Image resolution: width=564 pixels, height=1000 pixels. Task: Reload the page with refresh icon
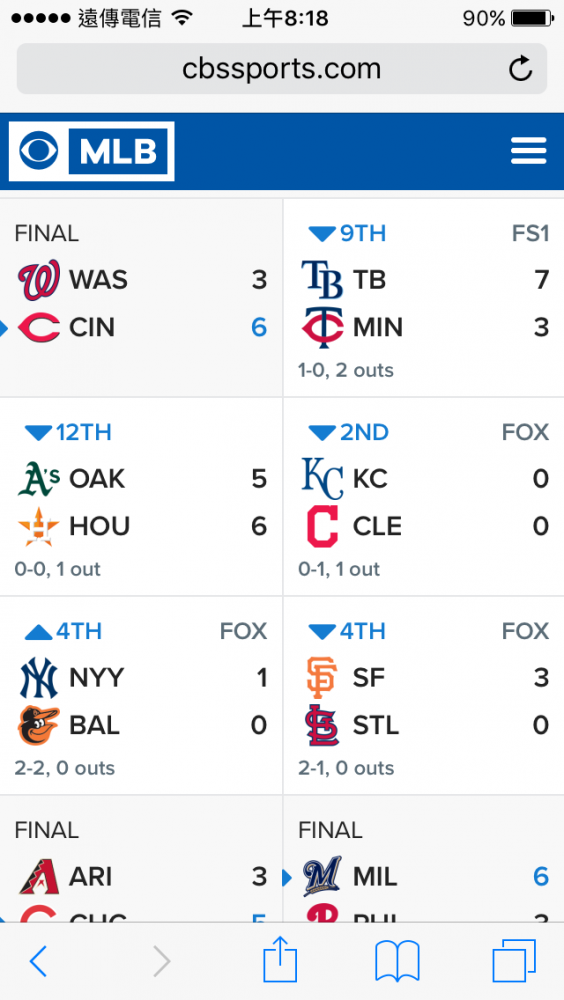click(x=520, y=69)
